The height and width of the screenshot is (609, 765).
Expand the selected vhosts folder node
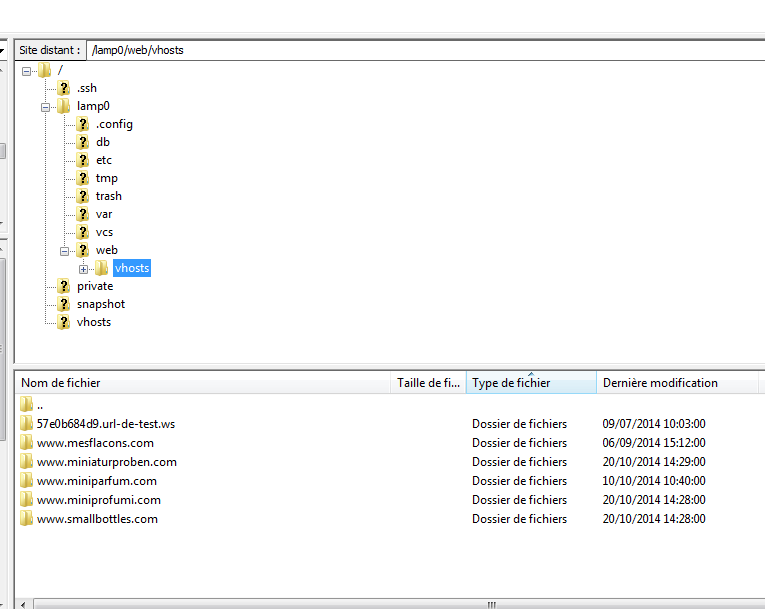pyautogui.click(x=83, y=269)
